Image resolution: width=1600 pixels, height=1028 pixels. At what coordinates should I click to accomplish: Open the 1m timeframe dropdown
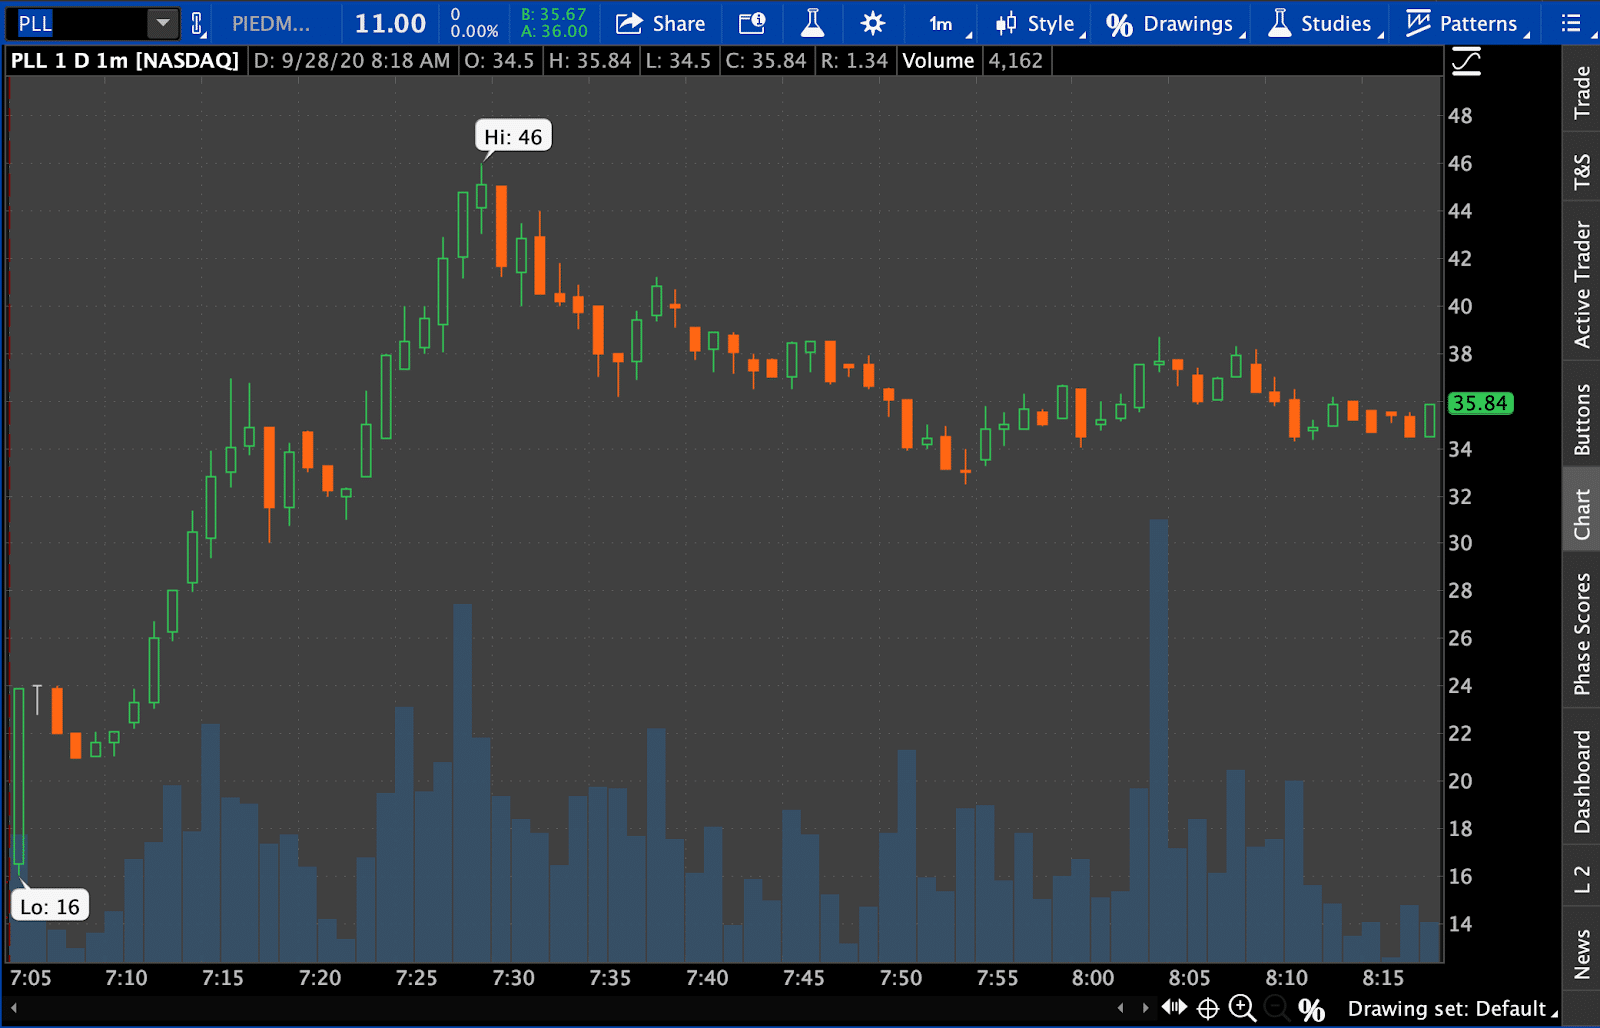pos(949,23)
